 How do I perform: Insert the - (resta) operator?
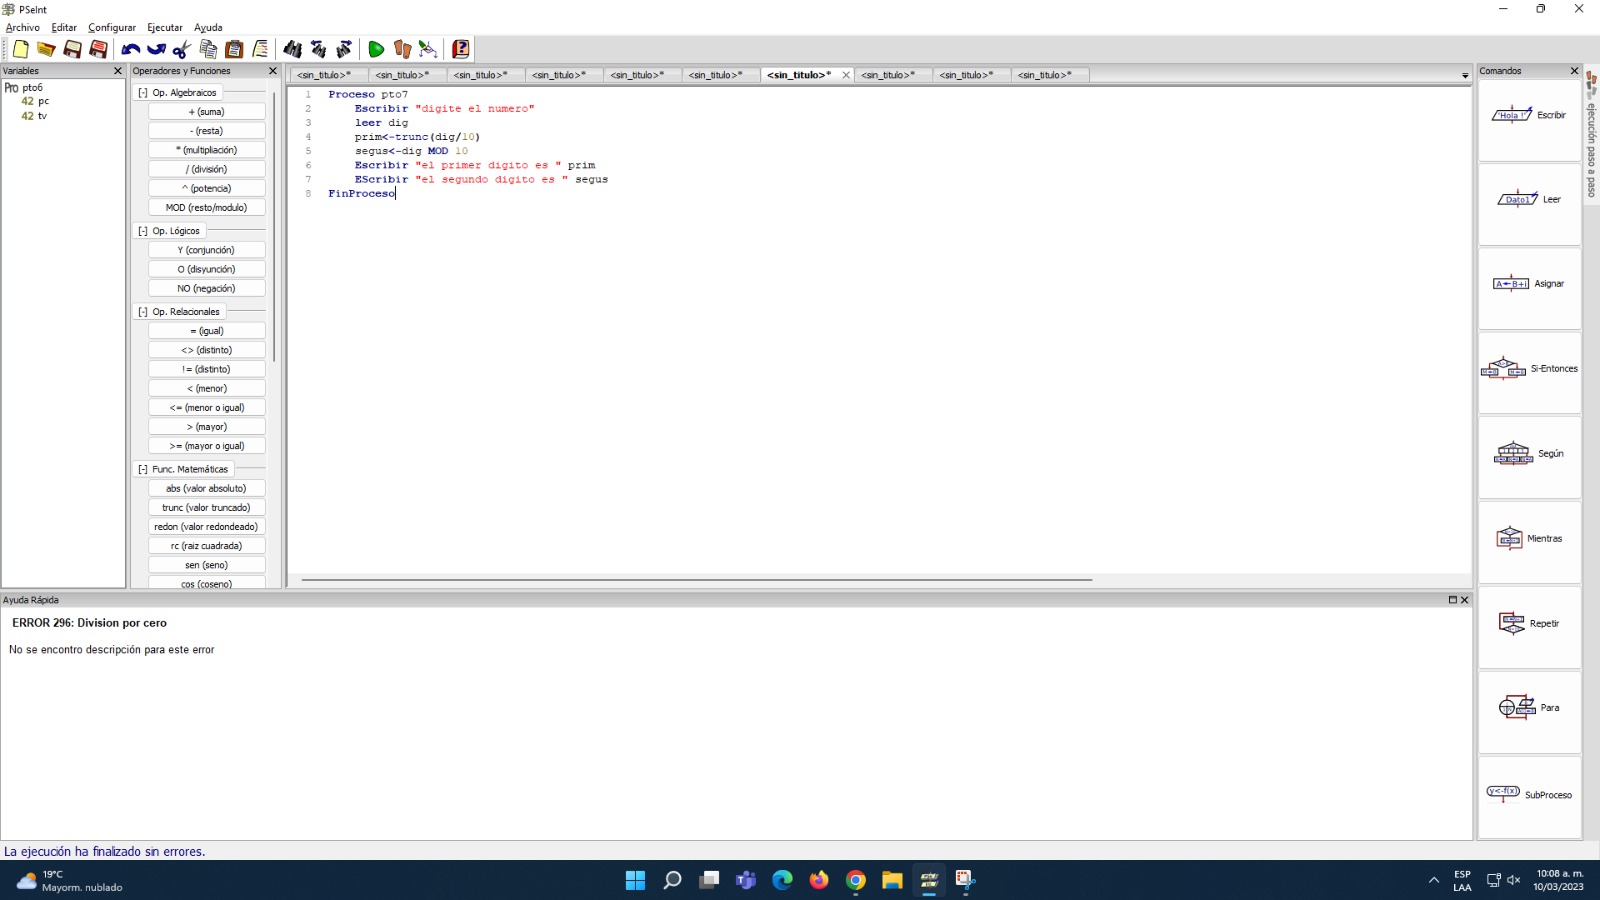[207, 131]
